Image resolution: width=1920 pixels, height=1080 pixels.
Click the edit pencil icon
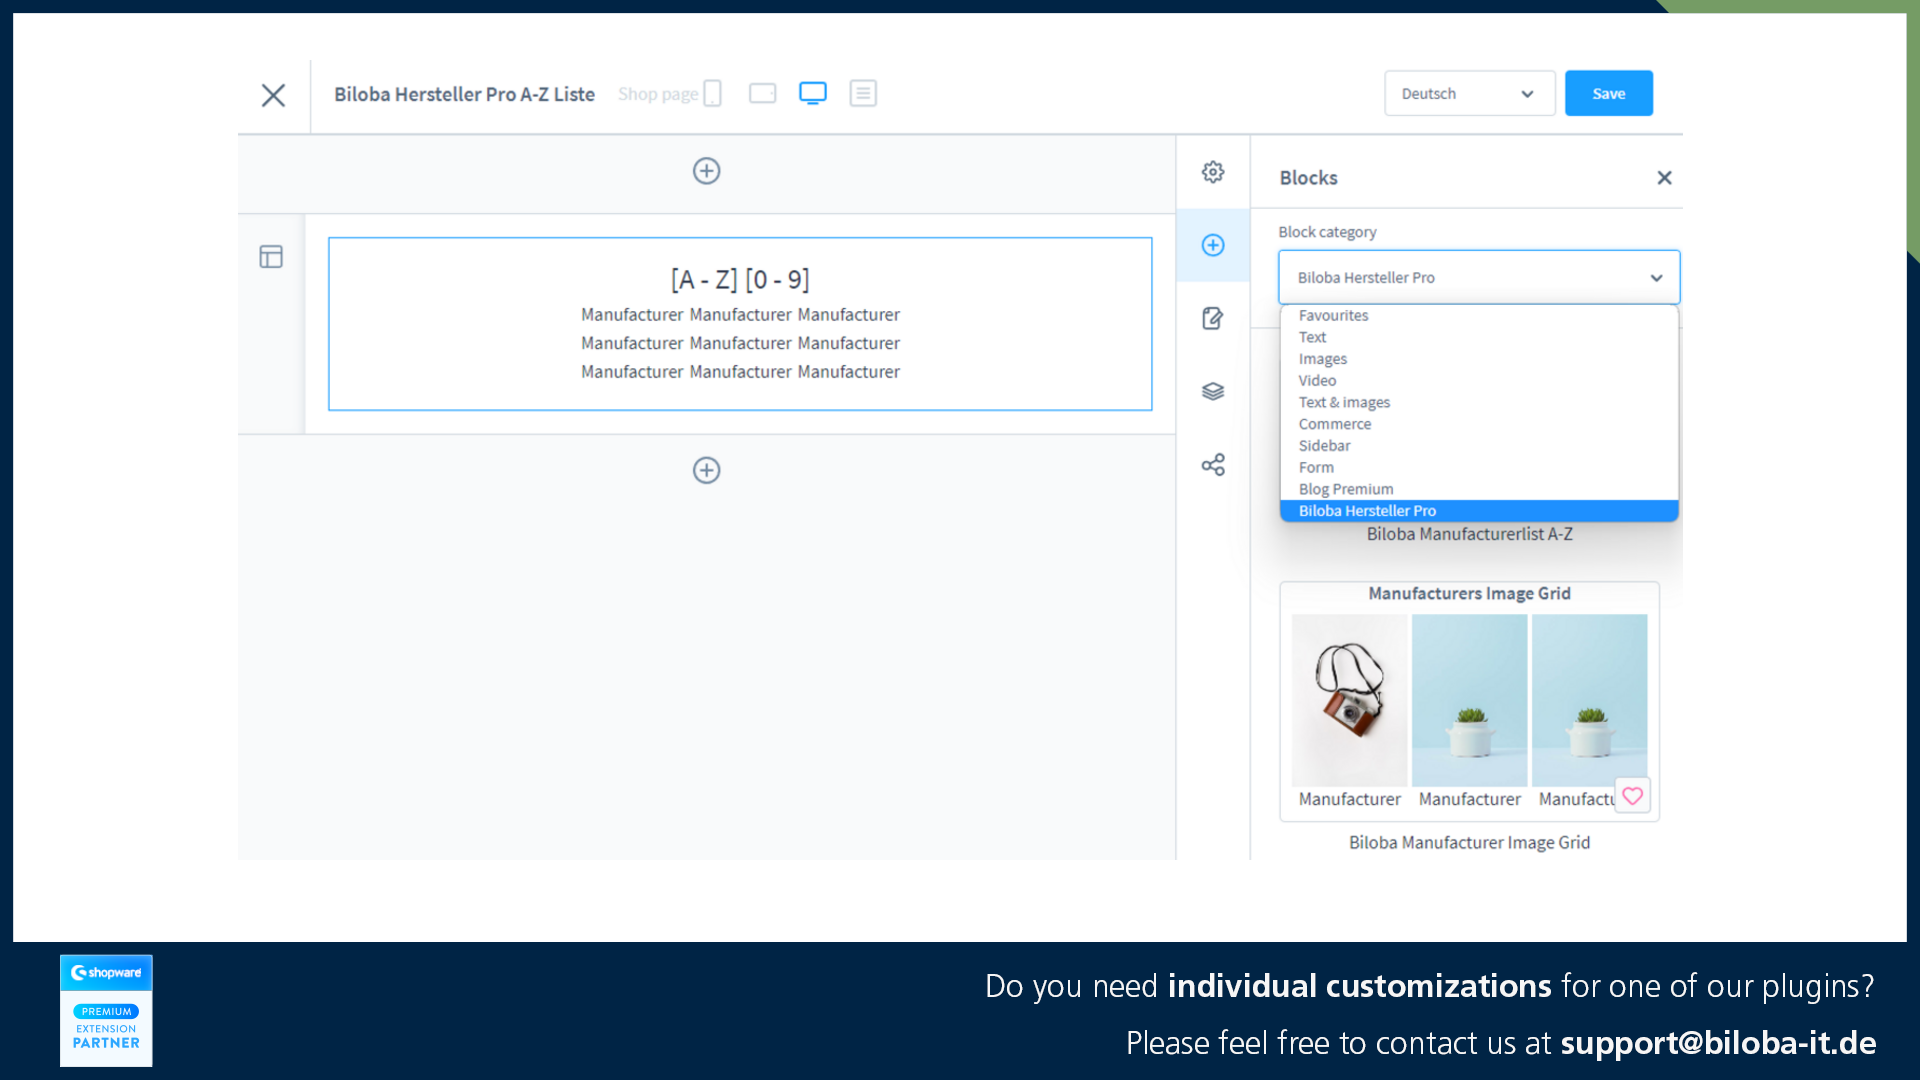pyautogui.click(x=1211, y=316)
